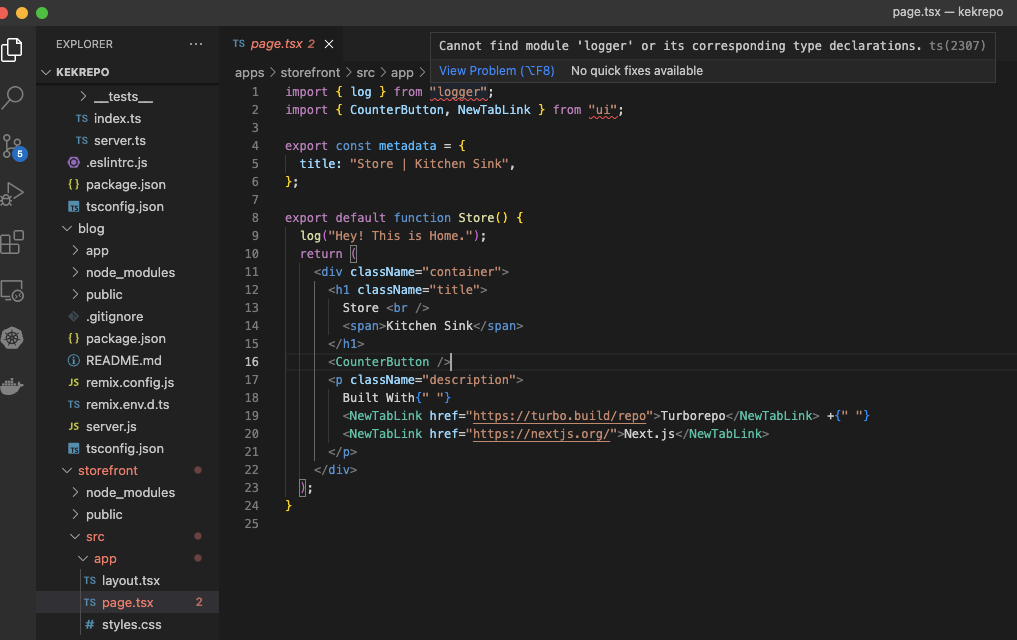1017x640 pixels.
Task: Open package.json in blog folder
Action: point(127,338)
